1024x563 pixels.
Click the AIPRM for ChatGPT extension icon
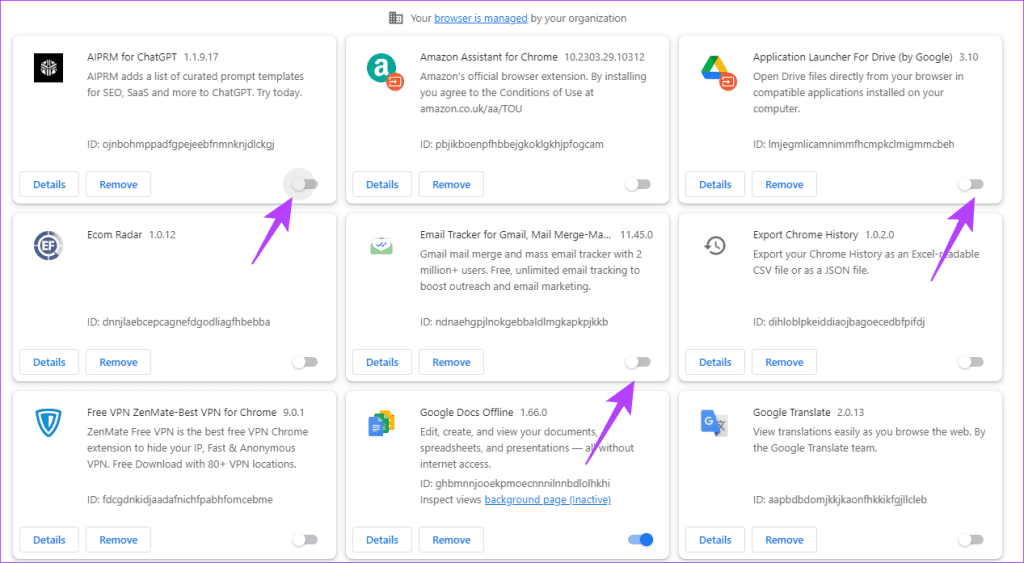pyautogui.click(x=49, y=68)
